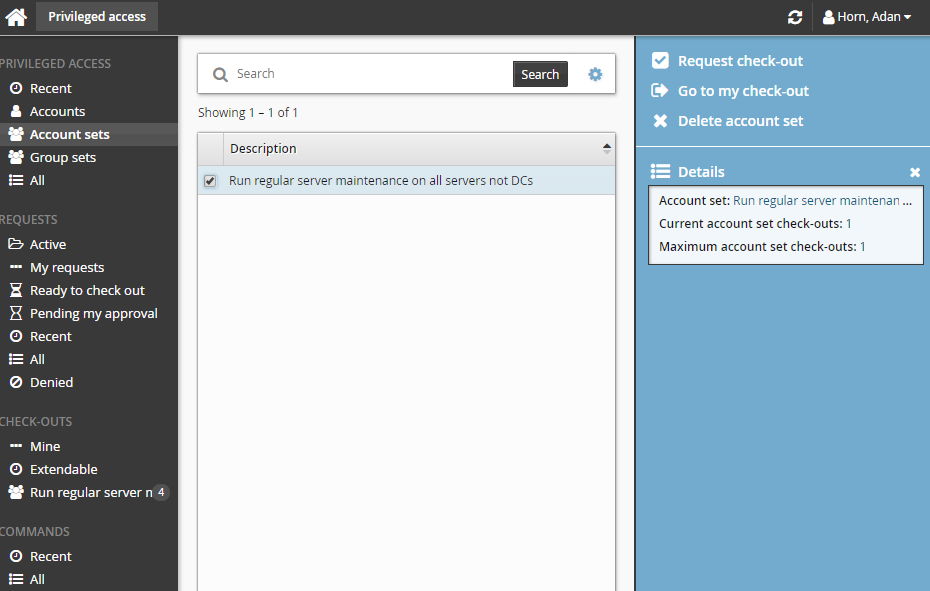Image resolution: width=930 pixels, height=591 pixels.
Task: Open Pending my approval requests
Action: click(93, 313)
